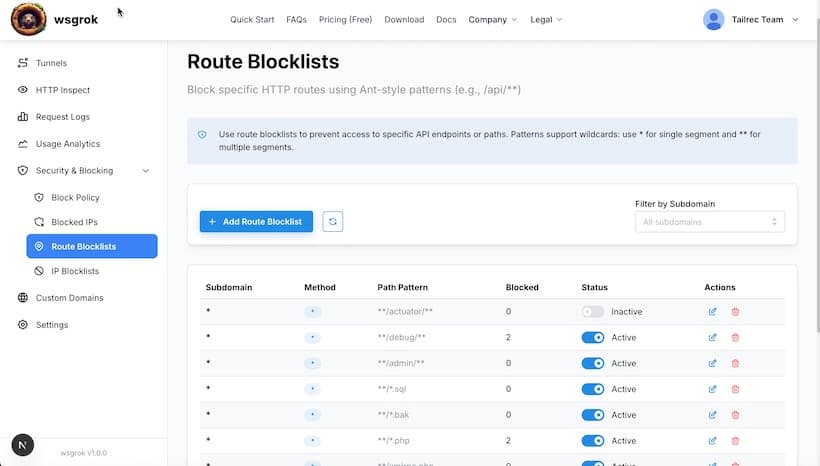This screenshot has height=466, width=820.
Task: Open Settings from the sidebar
Action: pyautogui.click(x=52, y=325)
